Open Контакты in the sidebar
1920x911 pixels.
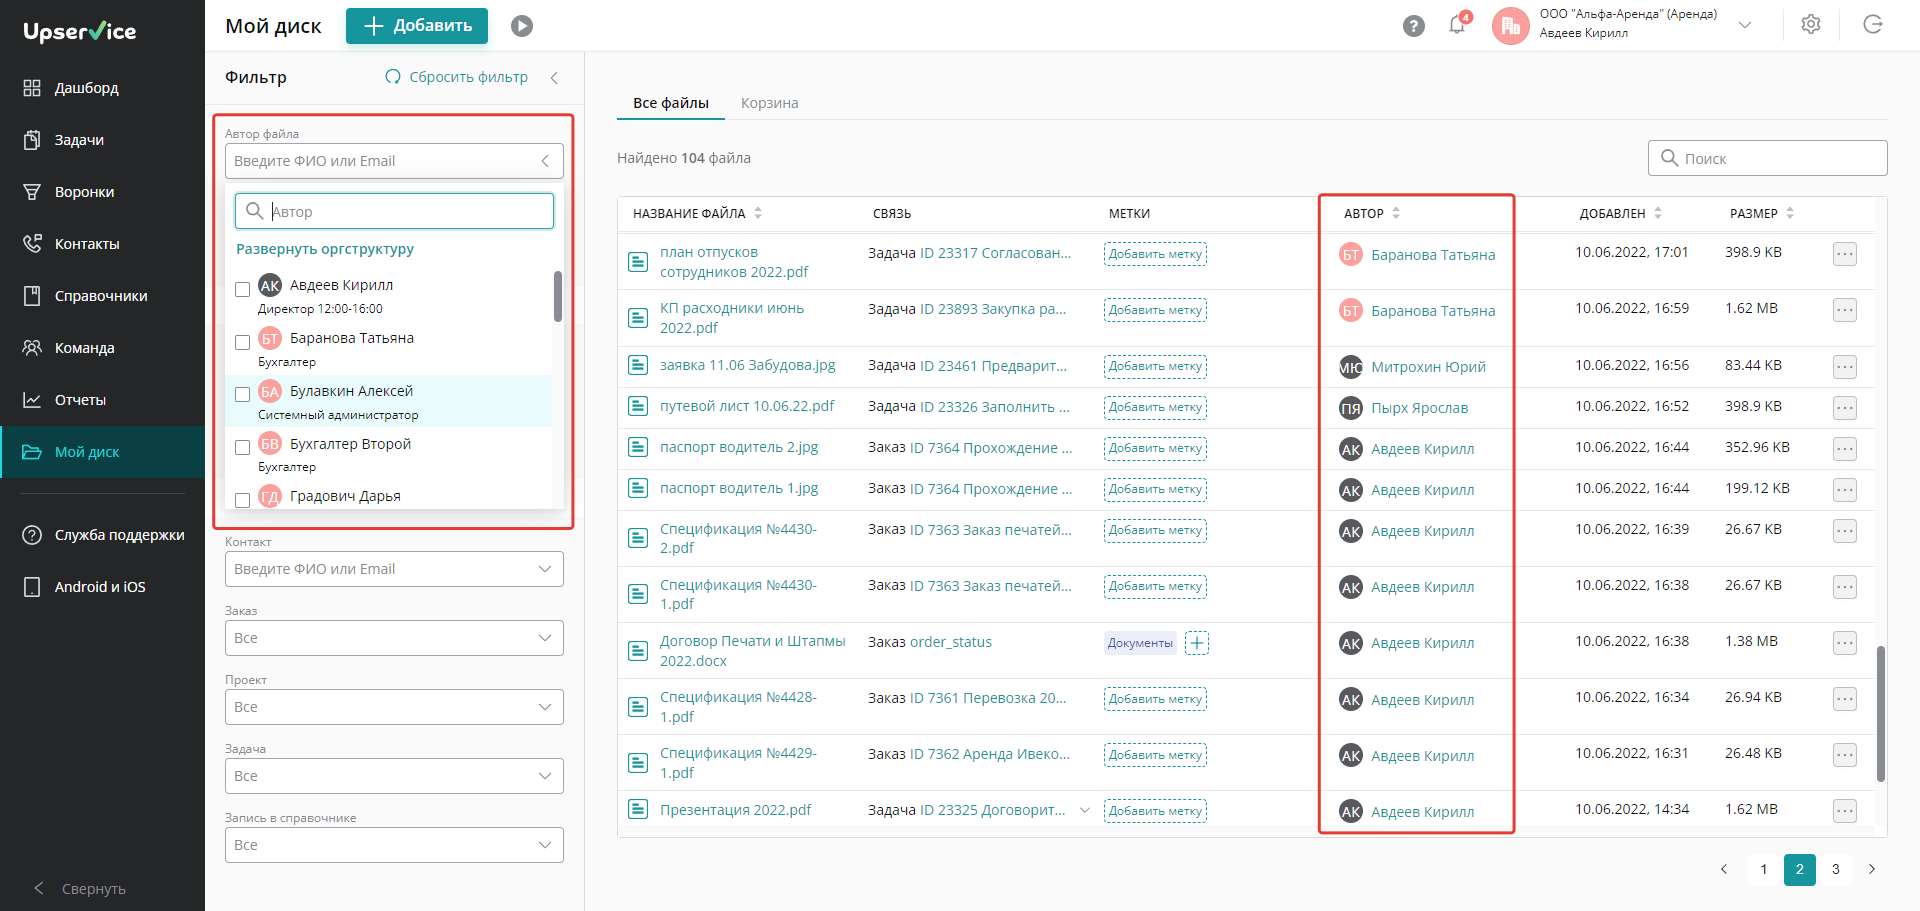pos(102,244)
